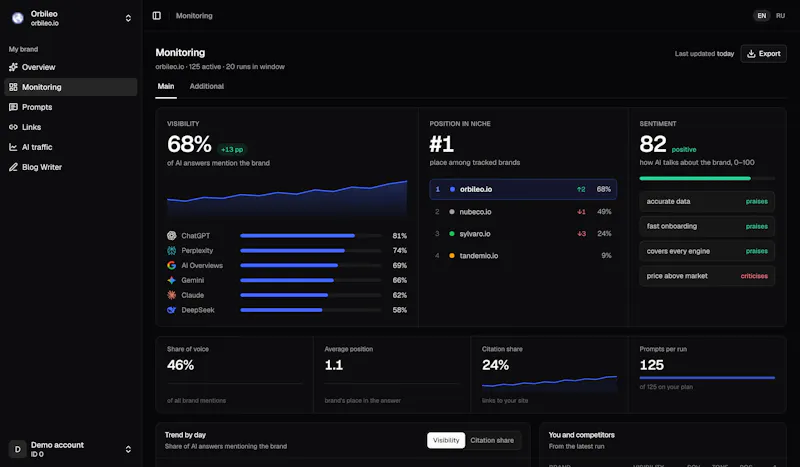Image resolution: width=800 pixels, height=467 pixels.
Task: Click the You and competitors heading
Action: (582, 435)
